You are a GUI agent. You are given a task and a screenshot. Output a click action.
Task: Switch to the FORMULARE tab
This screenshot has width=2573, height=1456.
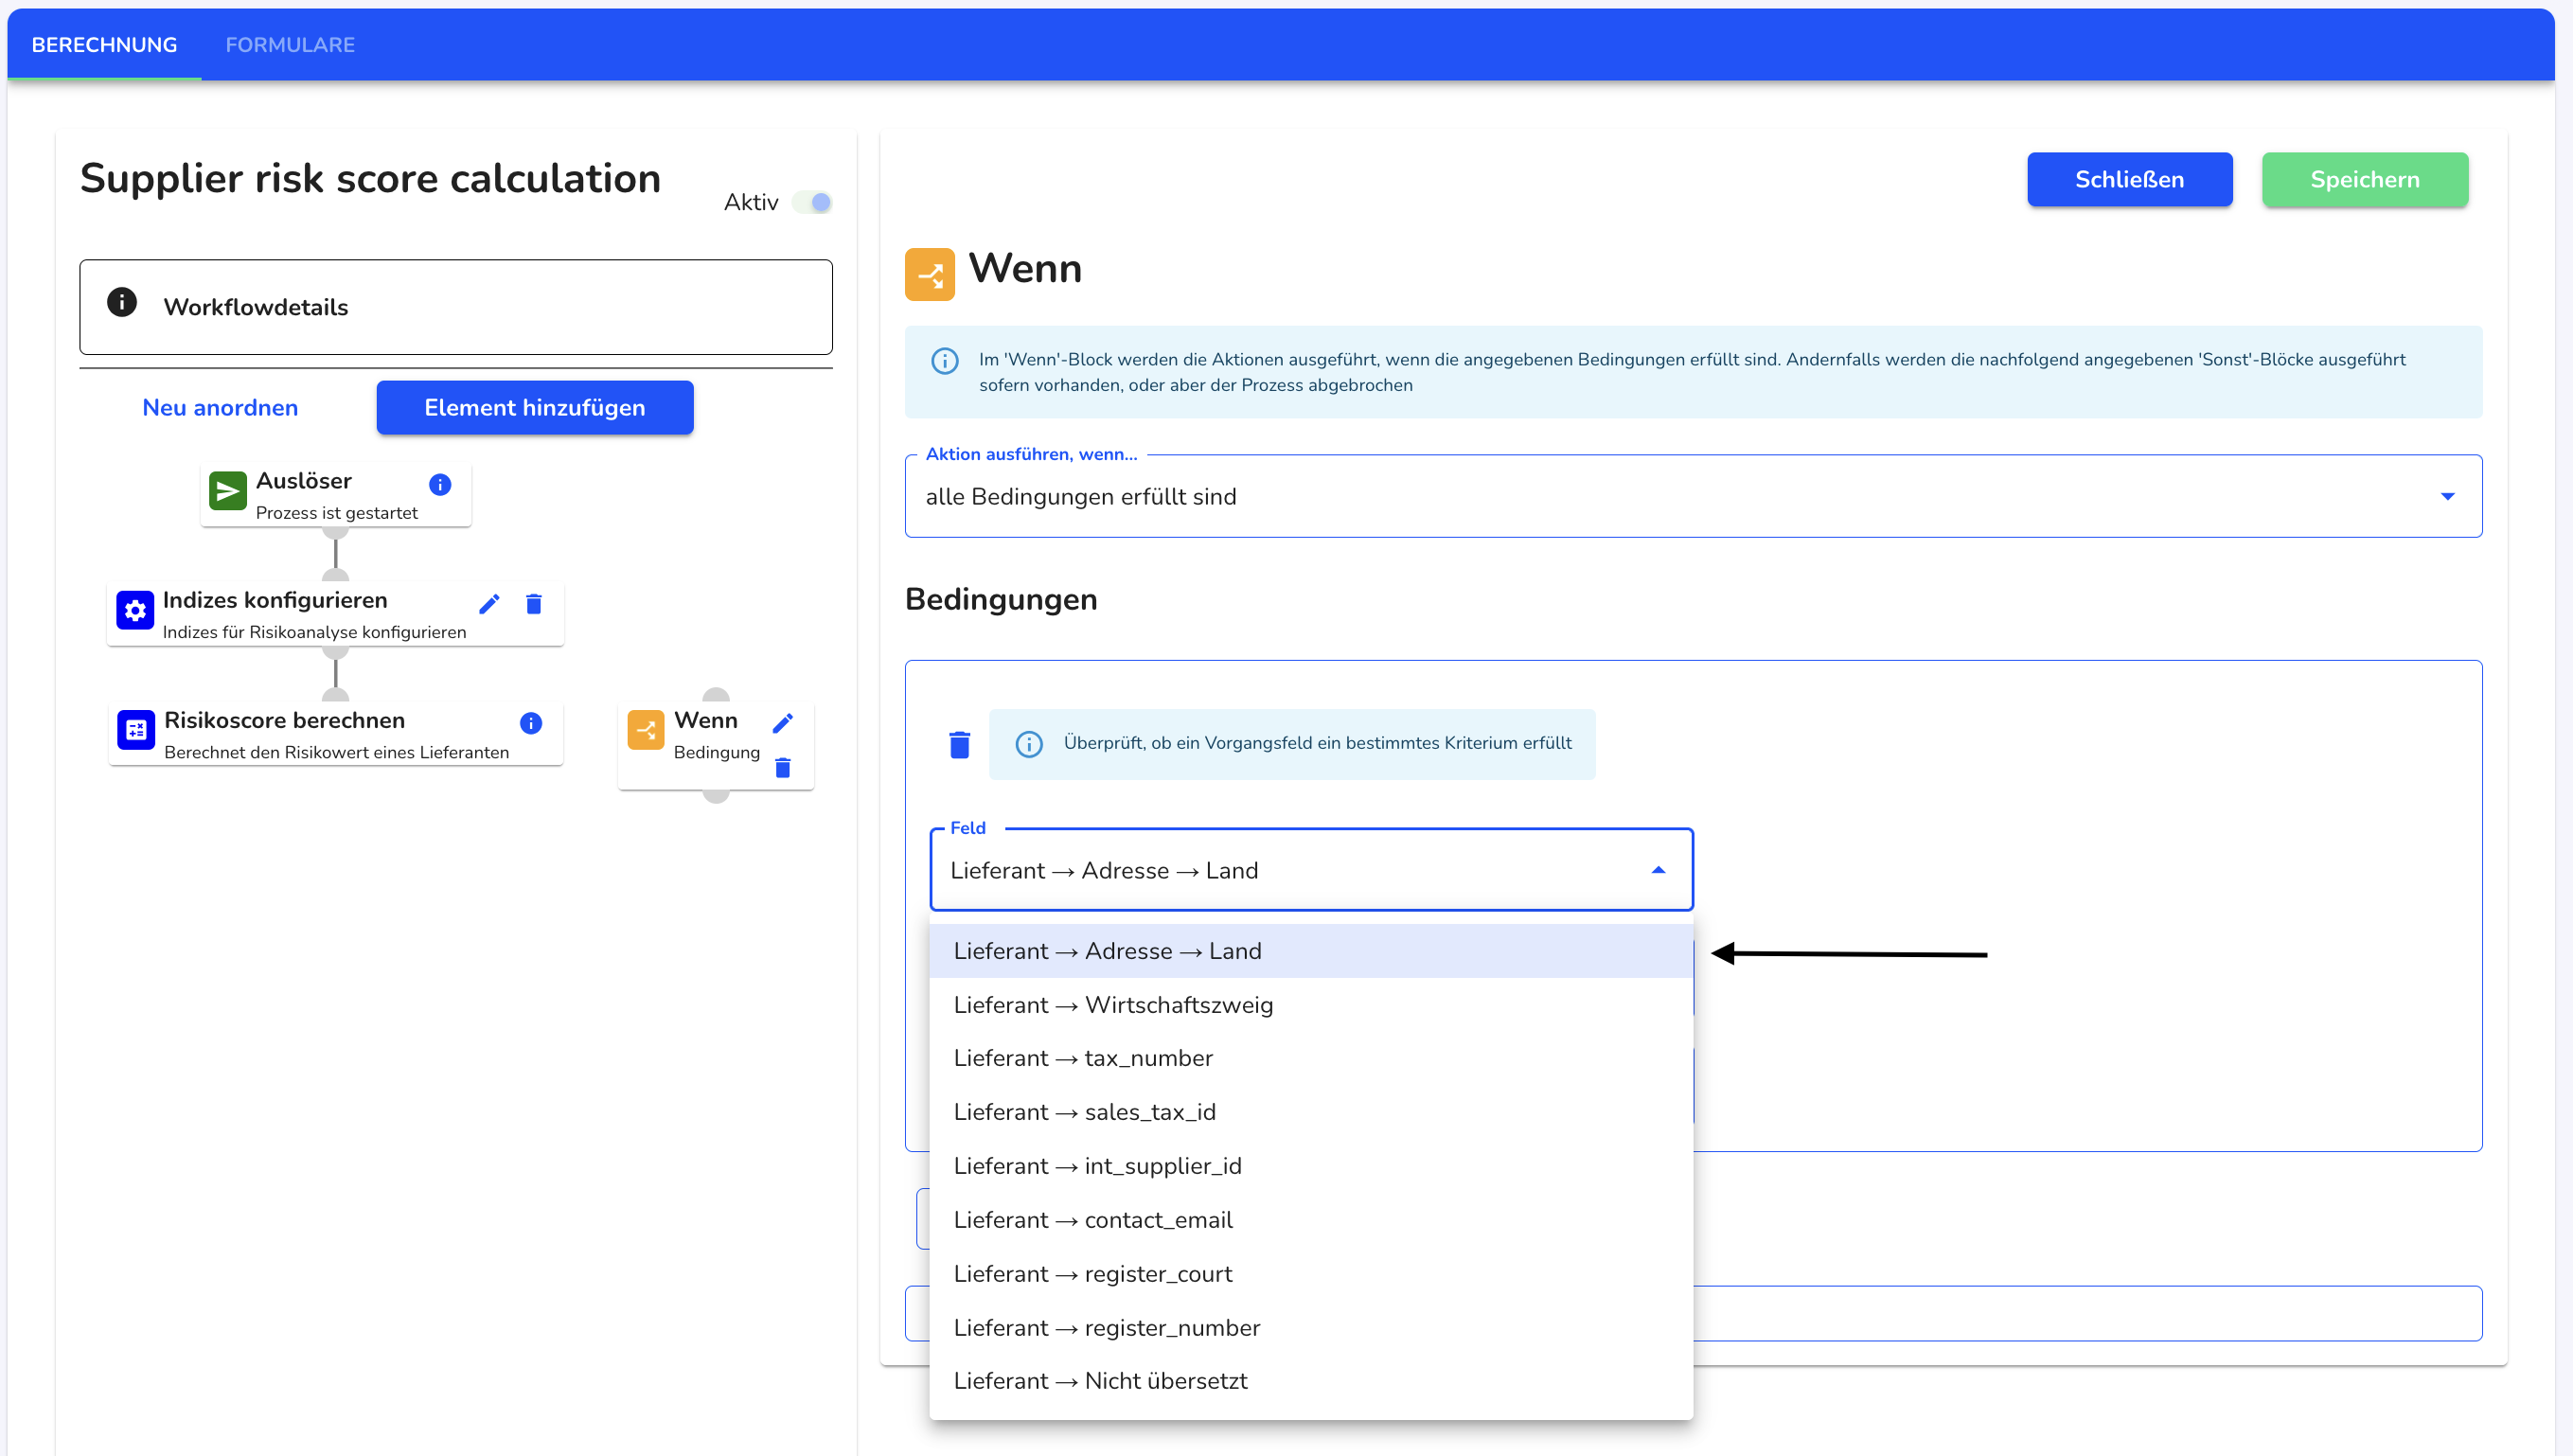[x=290, y=45]
